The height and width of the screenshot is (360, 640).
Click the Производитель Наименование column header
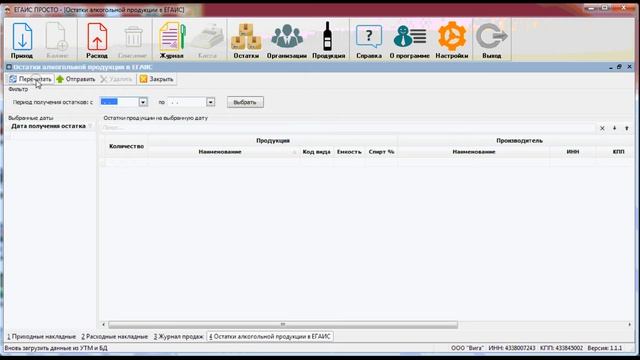tap(473, 152)
